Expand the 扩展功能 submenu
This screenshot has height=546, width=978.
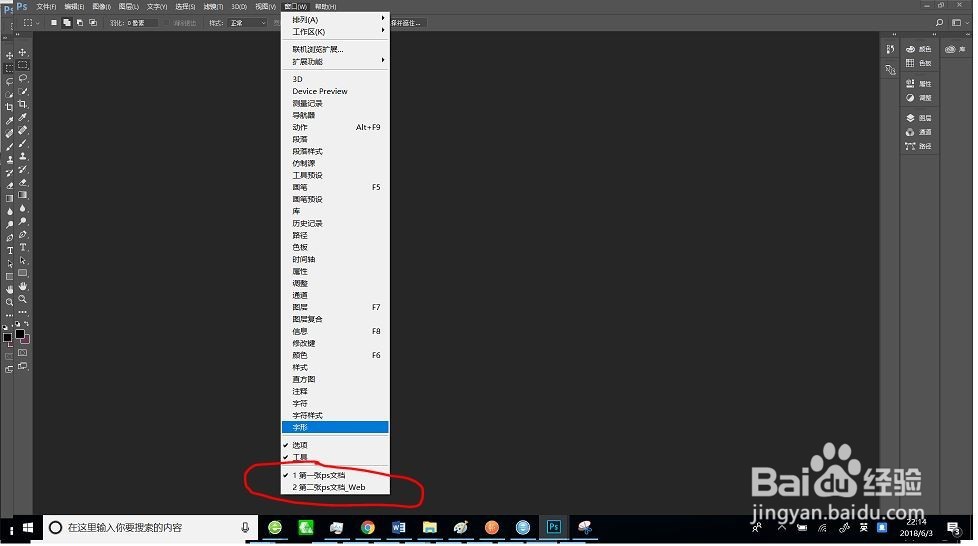pyautogui.click(x=335, y=61)
